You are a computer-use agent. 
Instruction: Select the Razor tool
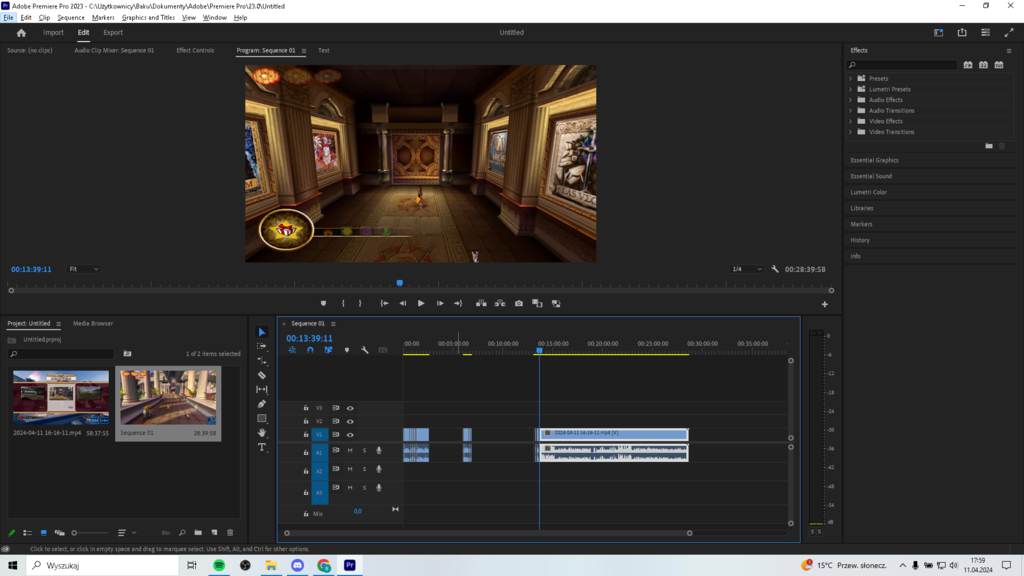(x=262, y=375)
